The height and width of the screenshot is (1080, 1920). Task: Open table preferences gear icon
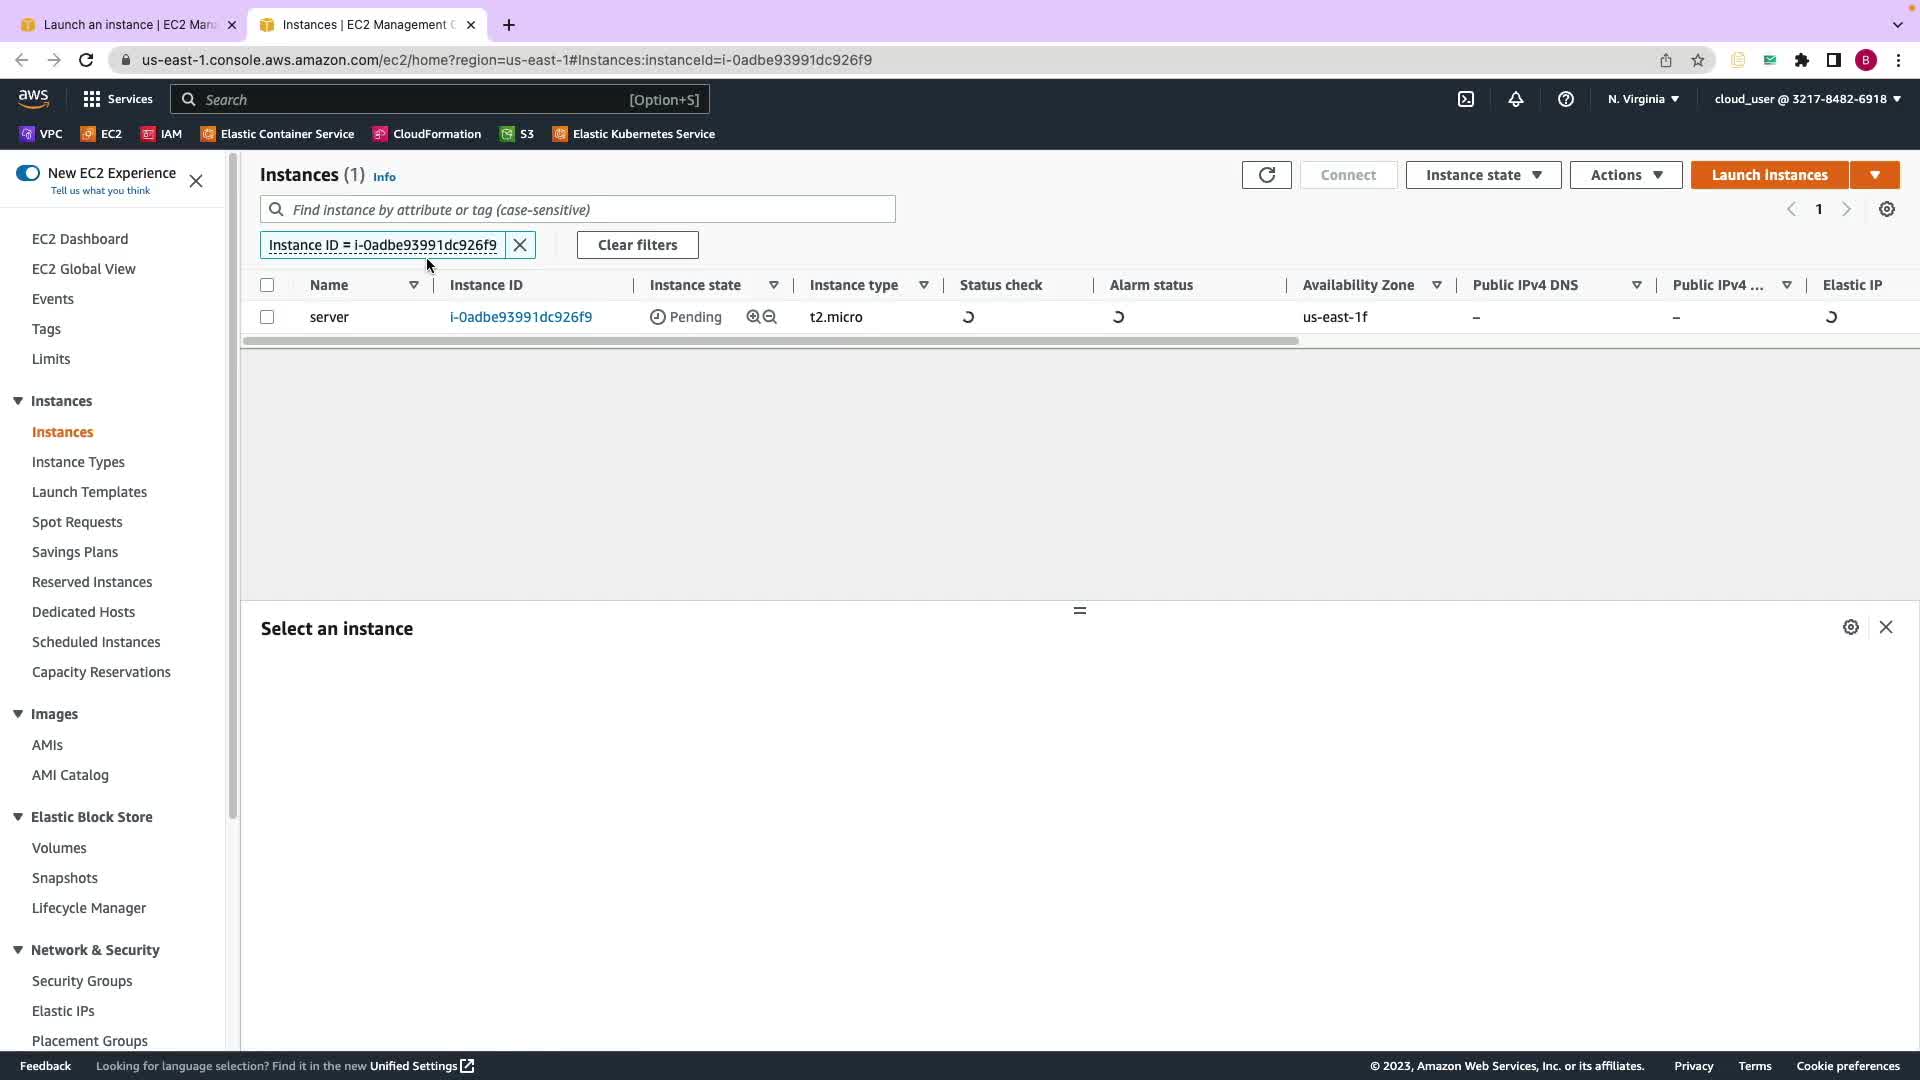1886,209
